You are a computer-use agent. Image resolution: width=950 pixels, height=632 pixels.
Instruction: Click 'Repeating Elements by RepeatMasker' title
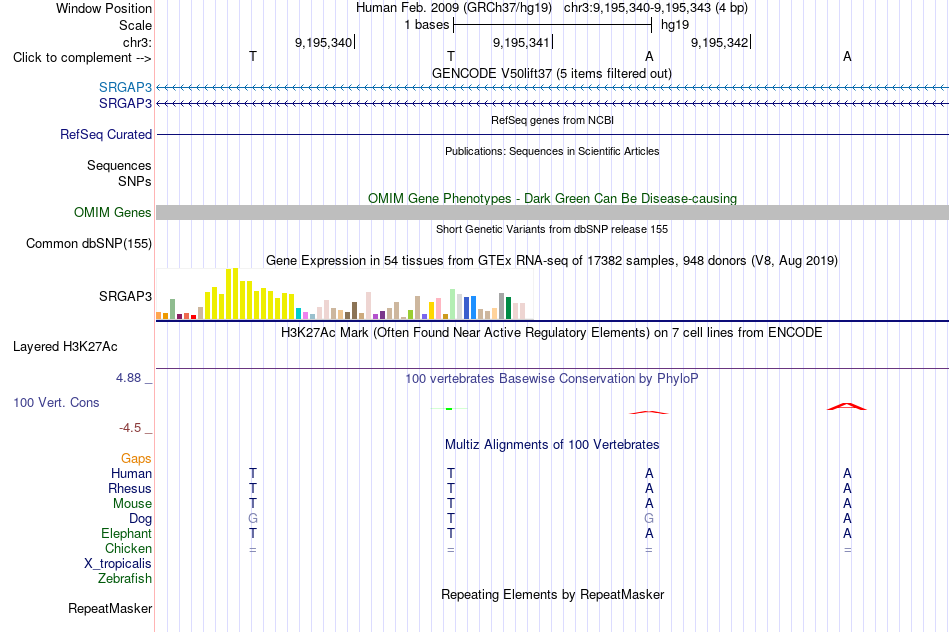[553, 594]
